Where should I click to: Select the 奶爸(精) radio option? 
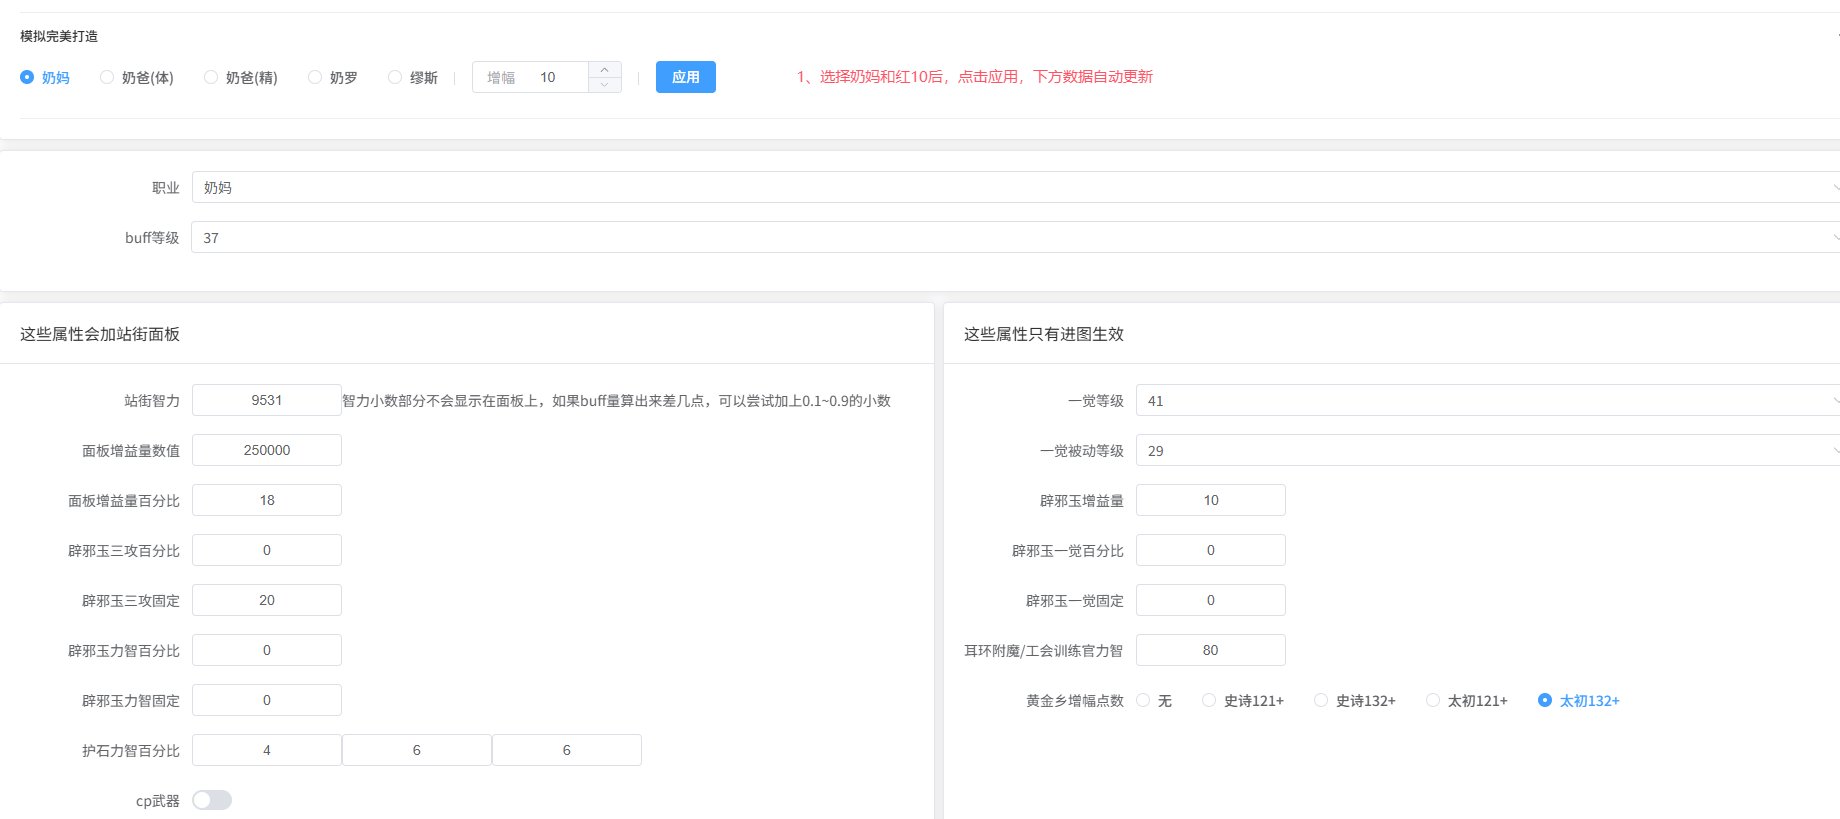pos(241,77)
